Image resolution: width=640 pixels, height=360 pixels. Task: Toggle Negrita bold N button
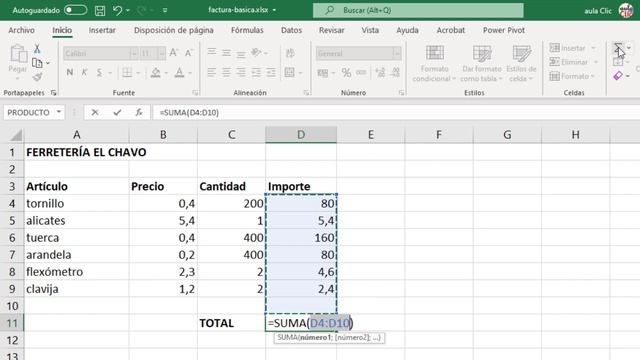tap(70, 73)
